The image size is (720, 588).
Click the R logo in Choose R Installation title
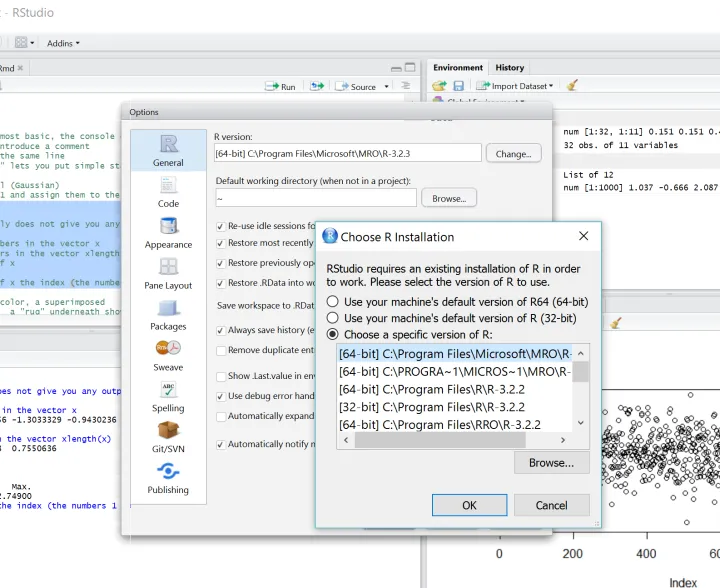point(330,236)
